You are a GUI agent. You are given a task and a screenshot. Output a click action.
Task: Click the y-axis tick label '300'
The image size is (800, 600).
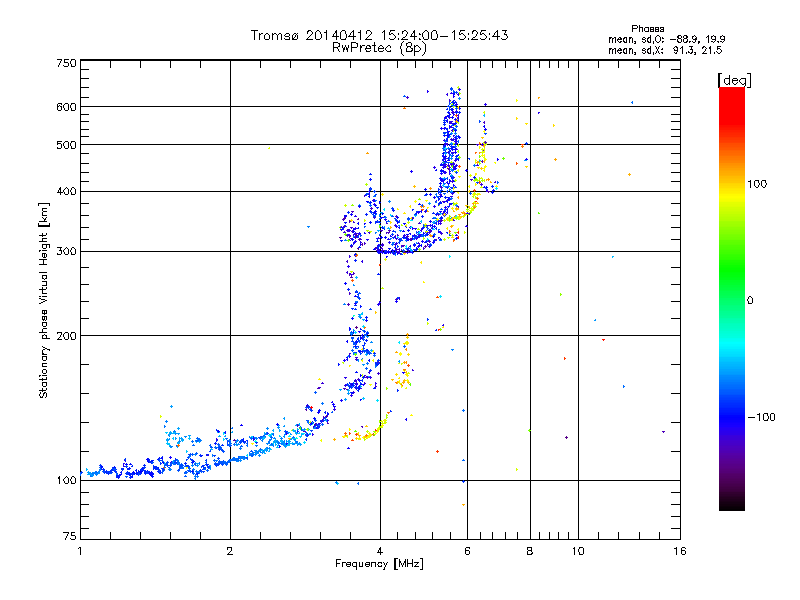[x=66, y=252]
